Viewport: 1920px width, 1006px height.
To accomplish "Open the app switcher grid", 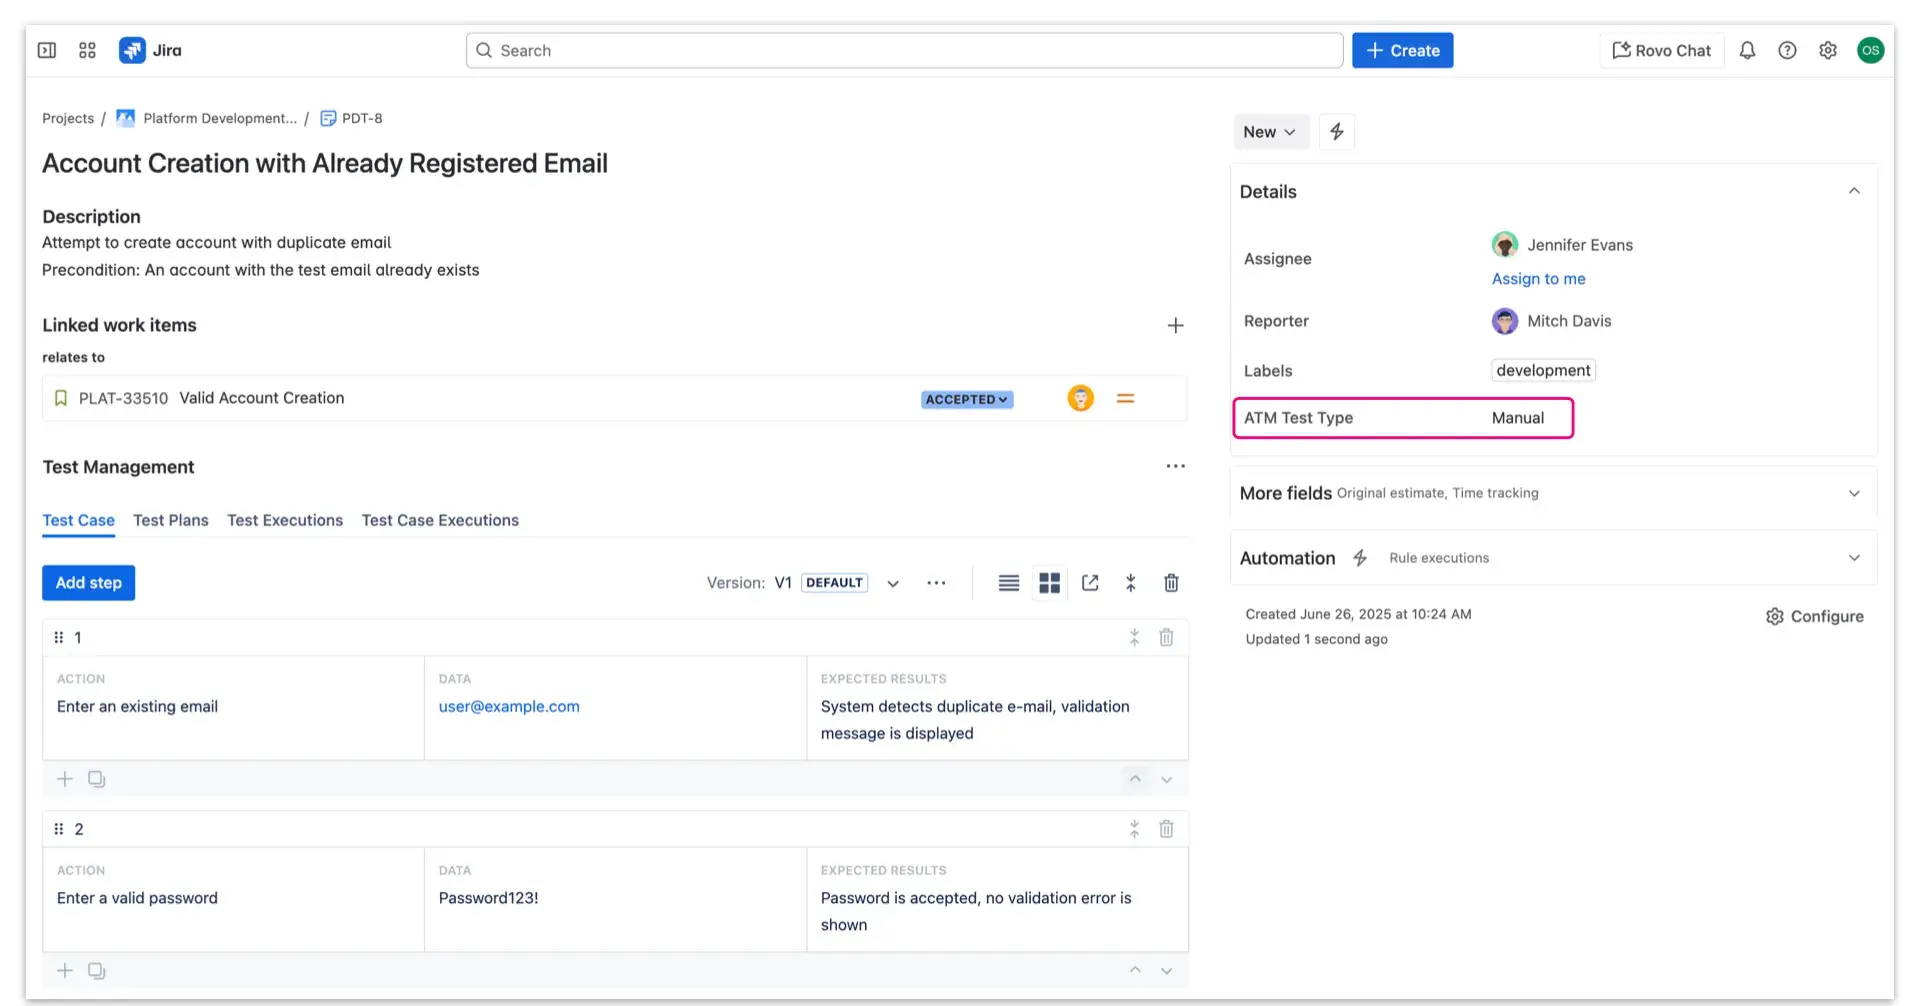I will 87,49.
